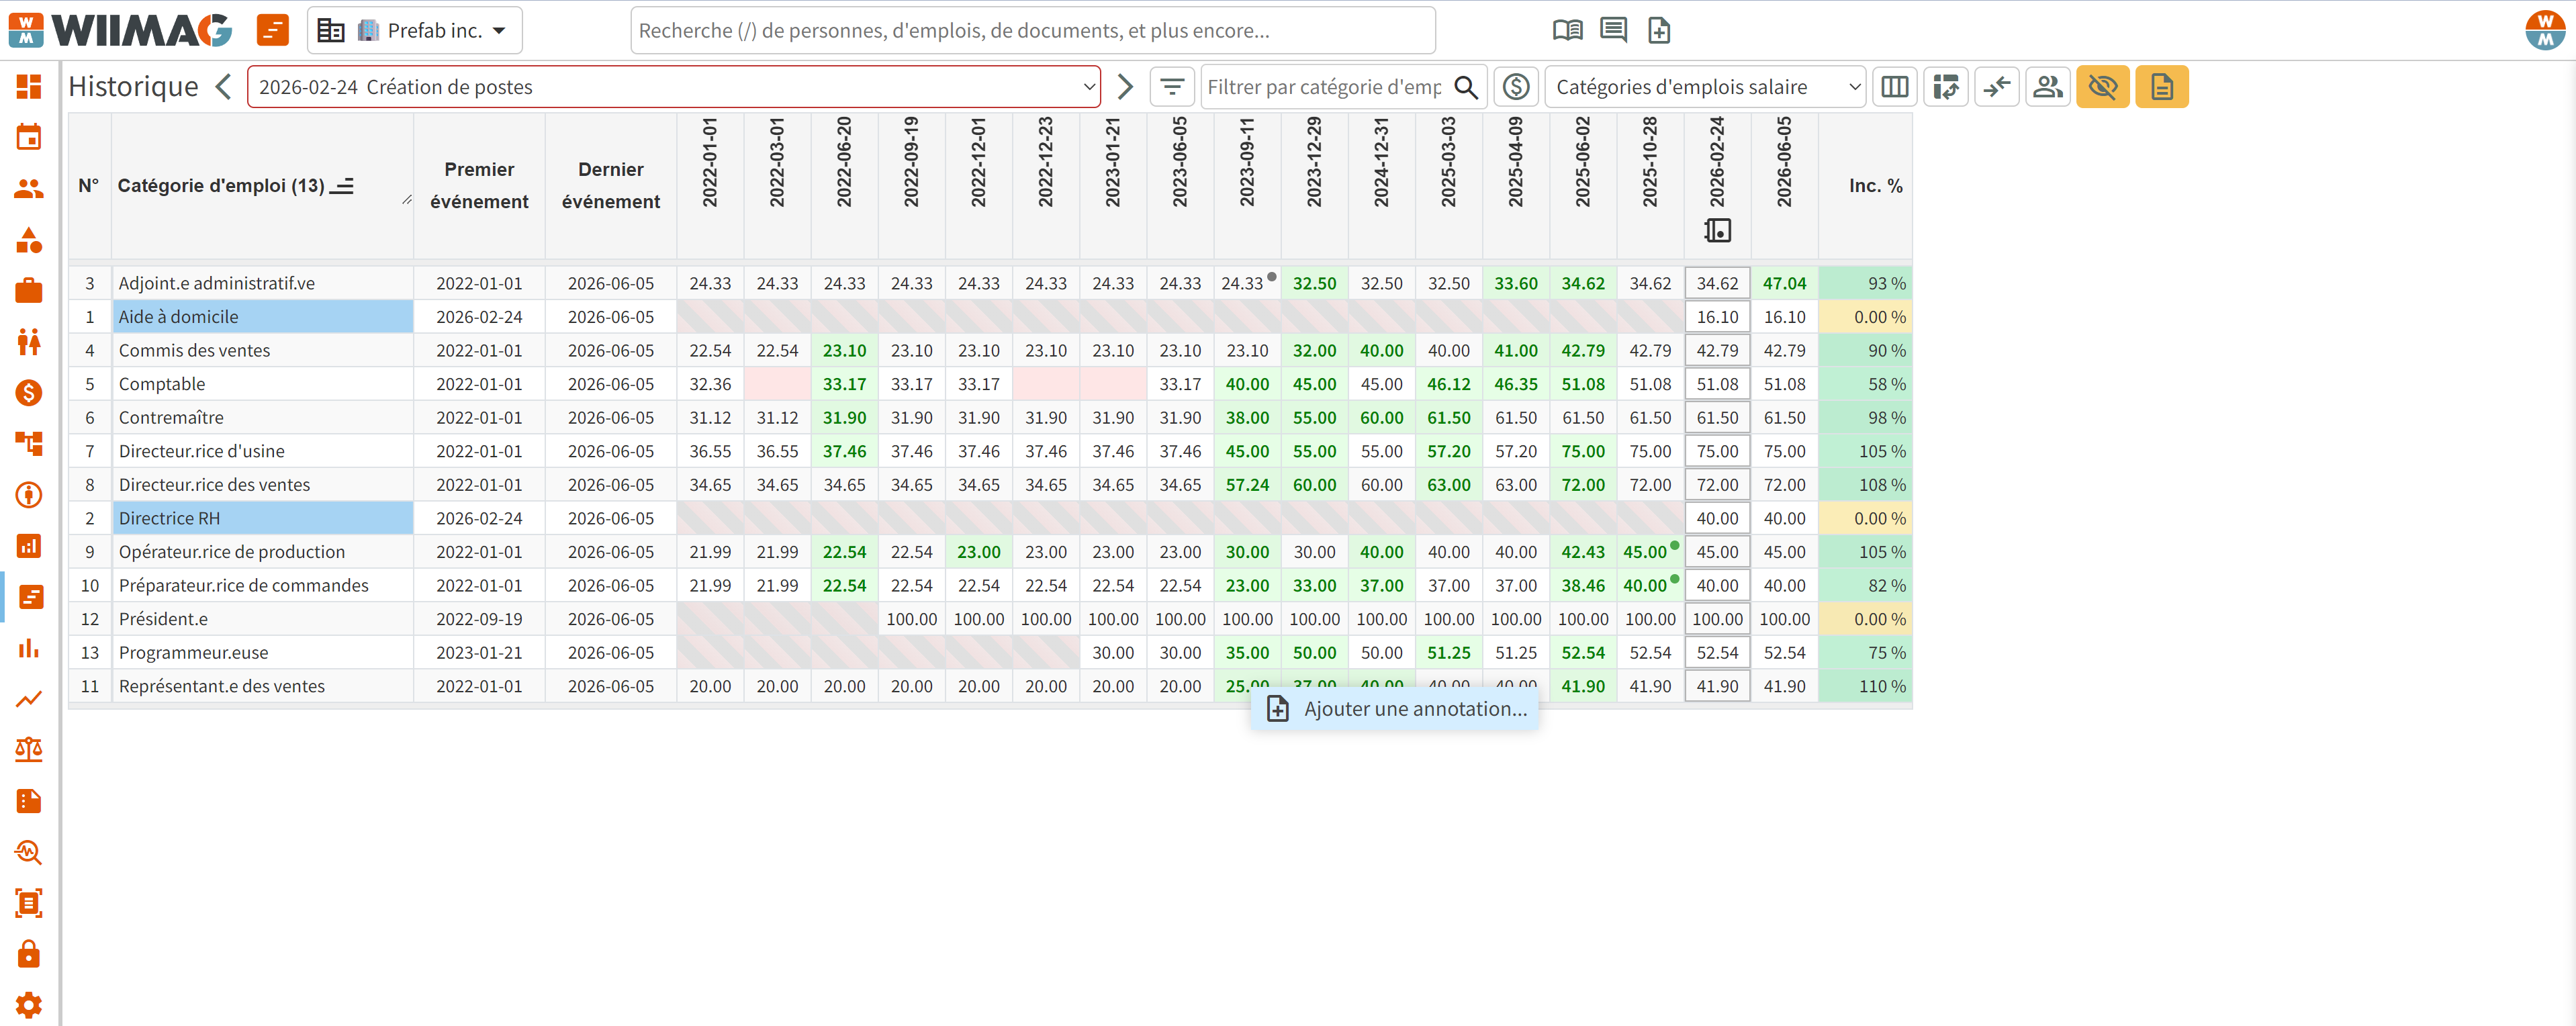Viewport: 2576px width, 1026px height.
Task: Toggle the yellow document annotations button
Action: (2161, 87)
